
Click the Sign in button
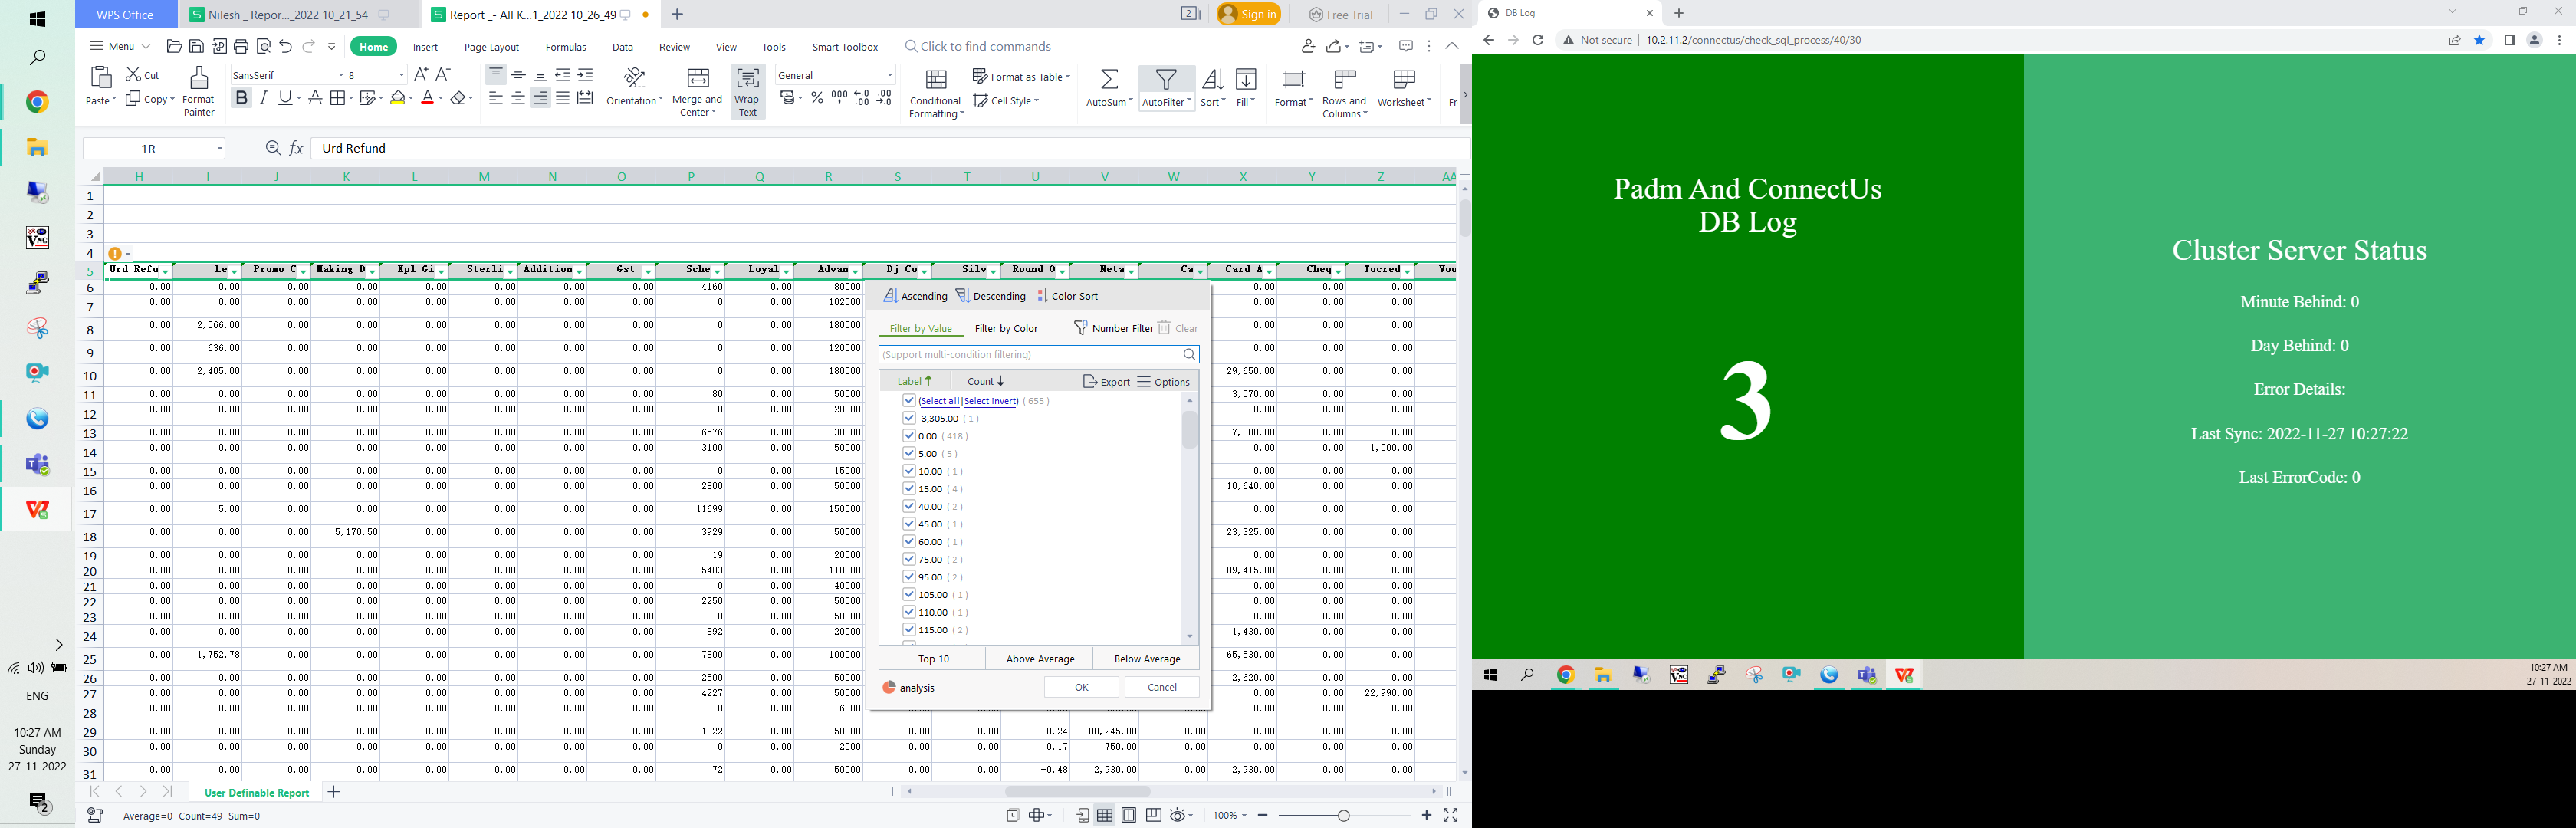click(1248, 14)
